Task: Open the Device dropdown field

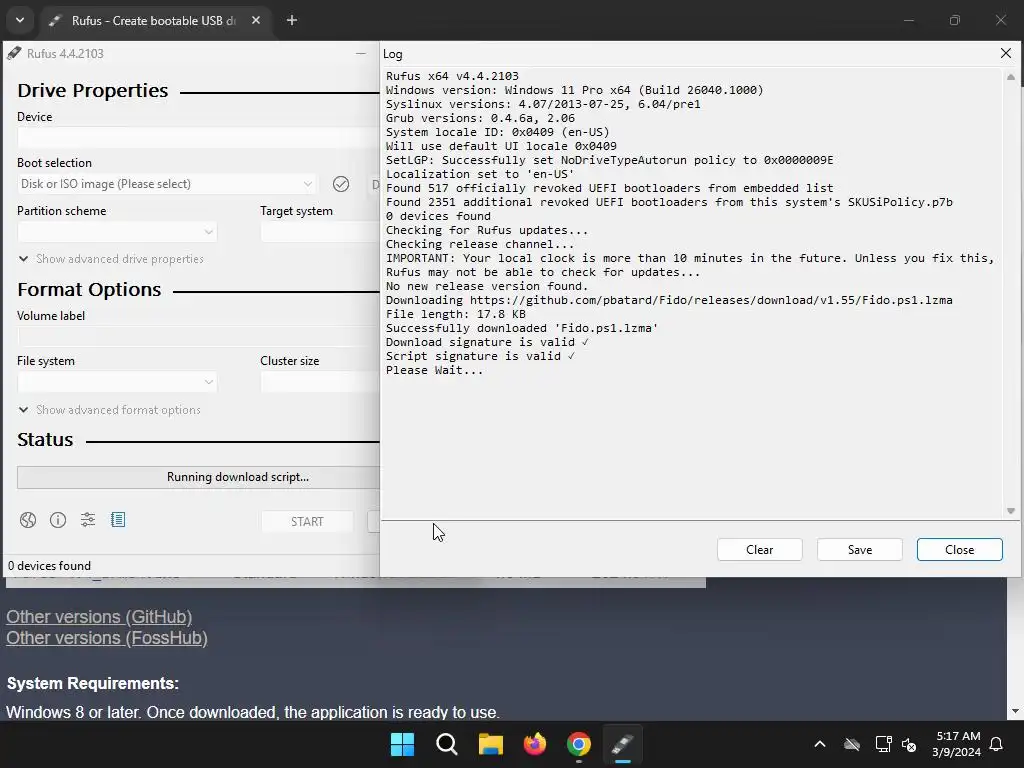Action: [x=198, y=138]
